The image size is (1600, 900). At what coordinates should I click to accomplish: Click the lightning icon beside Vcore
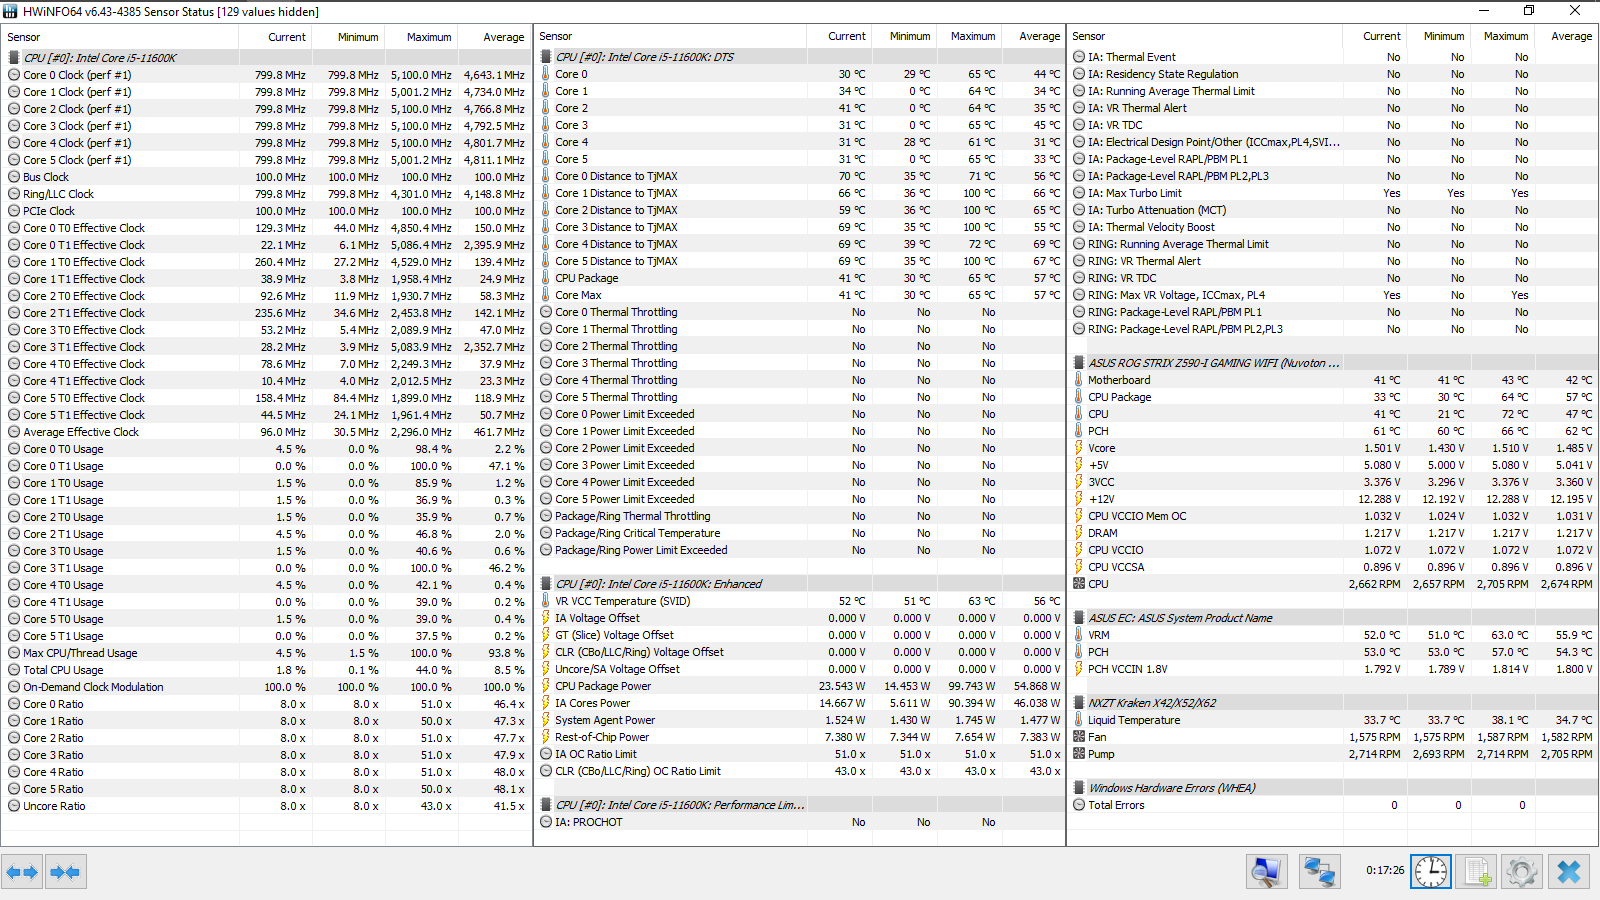(x=1079, y=448)
